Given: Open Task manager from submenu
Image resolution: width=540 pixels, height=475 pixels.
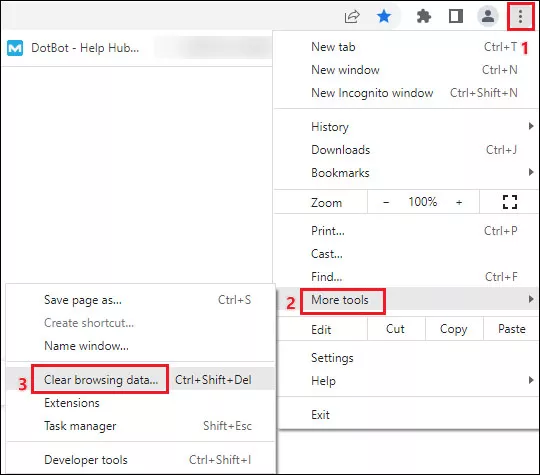Looking at the screenshot, I should pyautogui.click(x=141, y=426).
